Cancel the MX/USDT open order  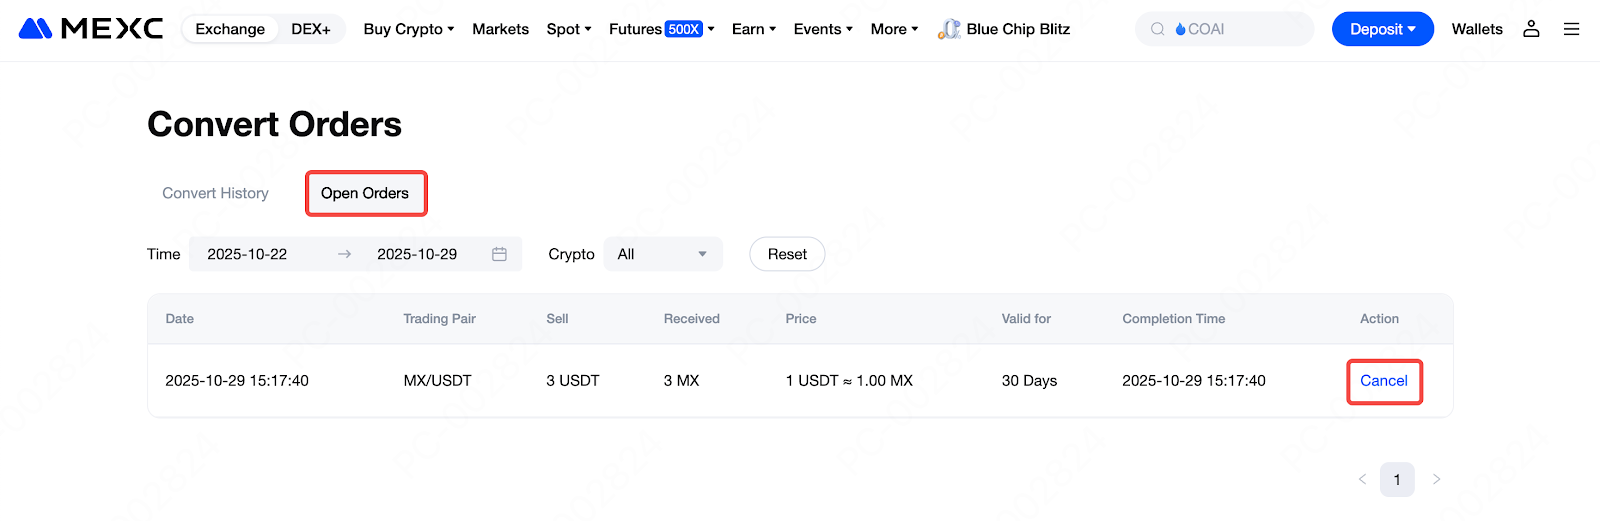[1383, 381]
